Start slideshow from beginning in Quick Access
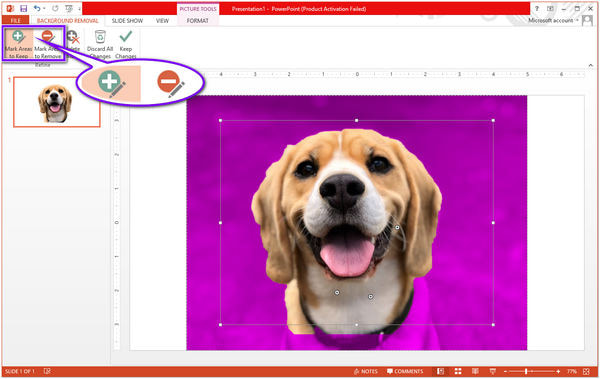This screenshot has width=600, height=379. pyautogui.click(x=69, y=8)
